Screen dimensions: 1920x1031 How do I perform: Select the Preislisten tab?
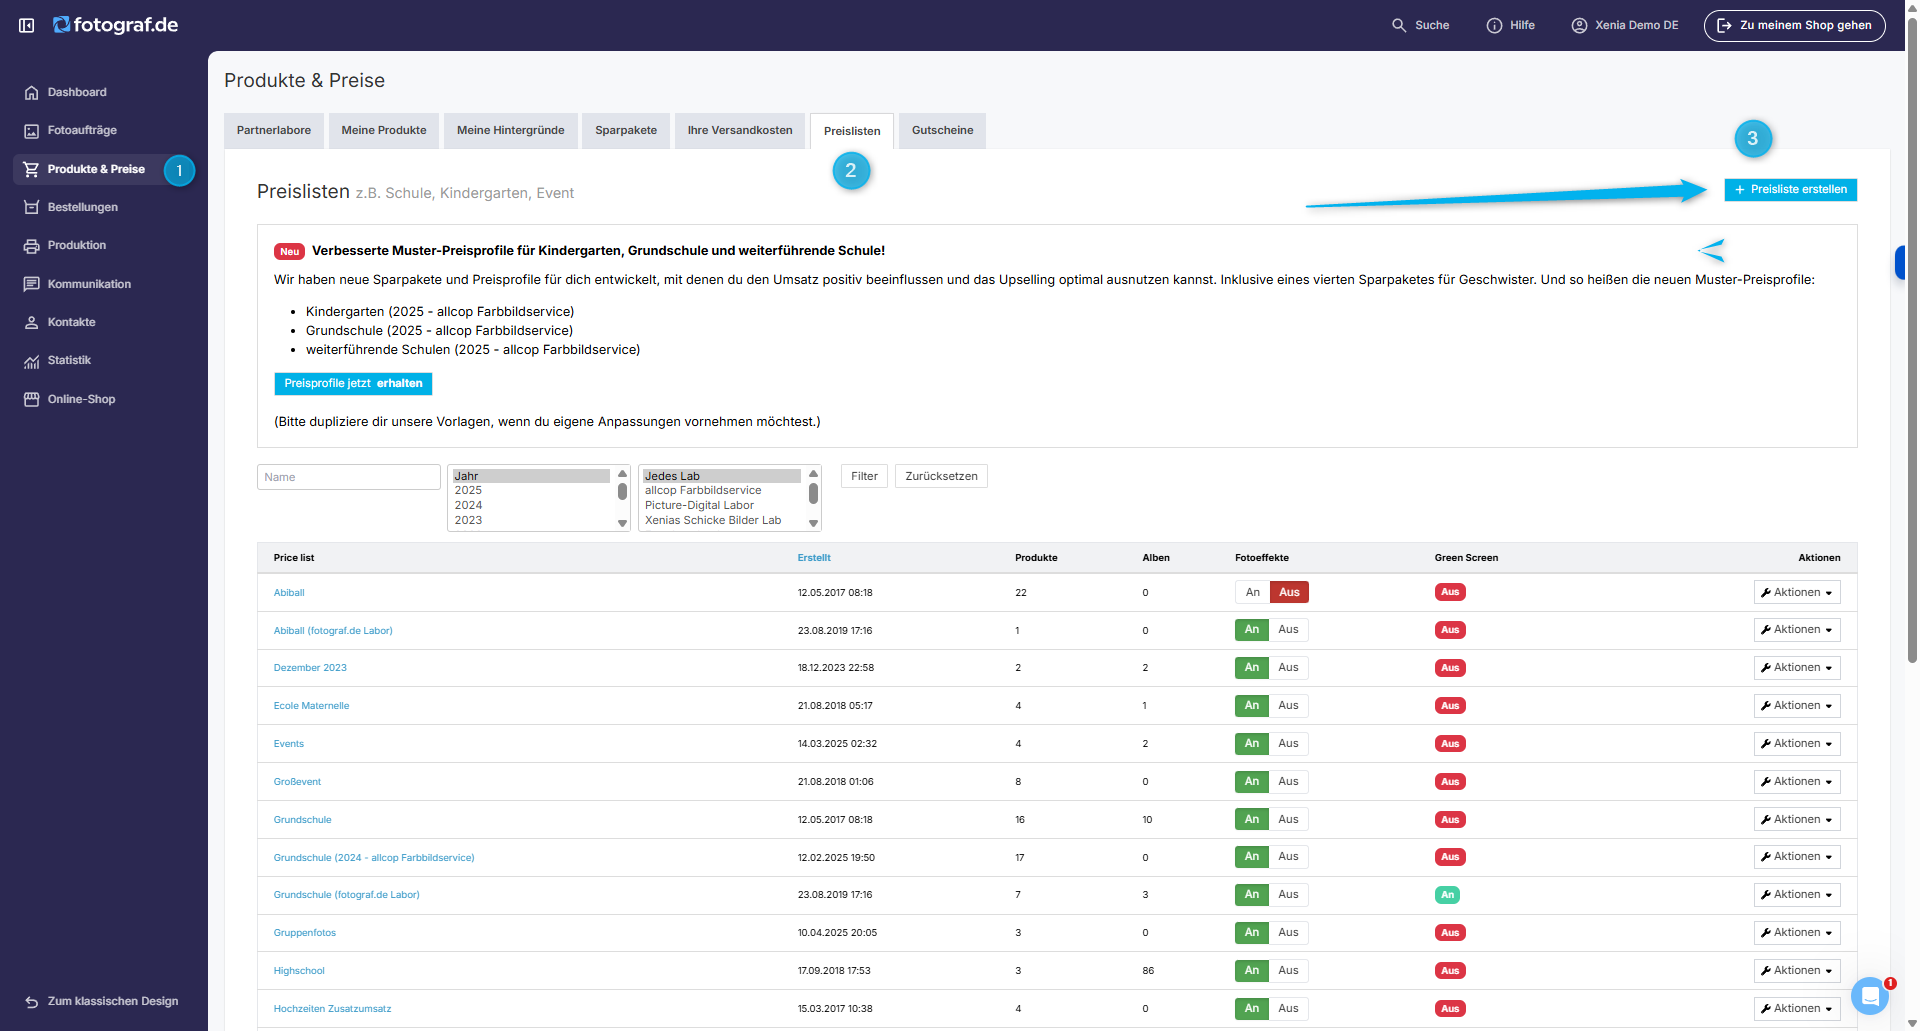(x=852, y=131)
